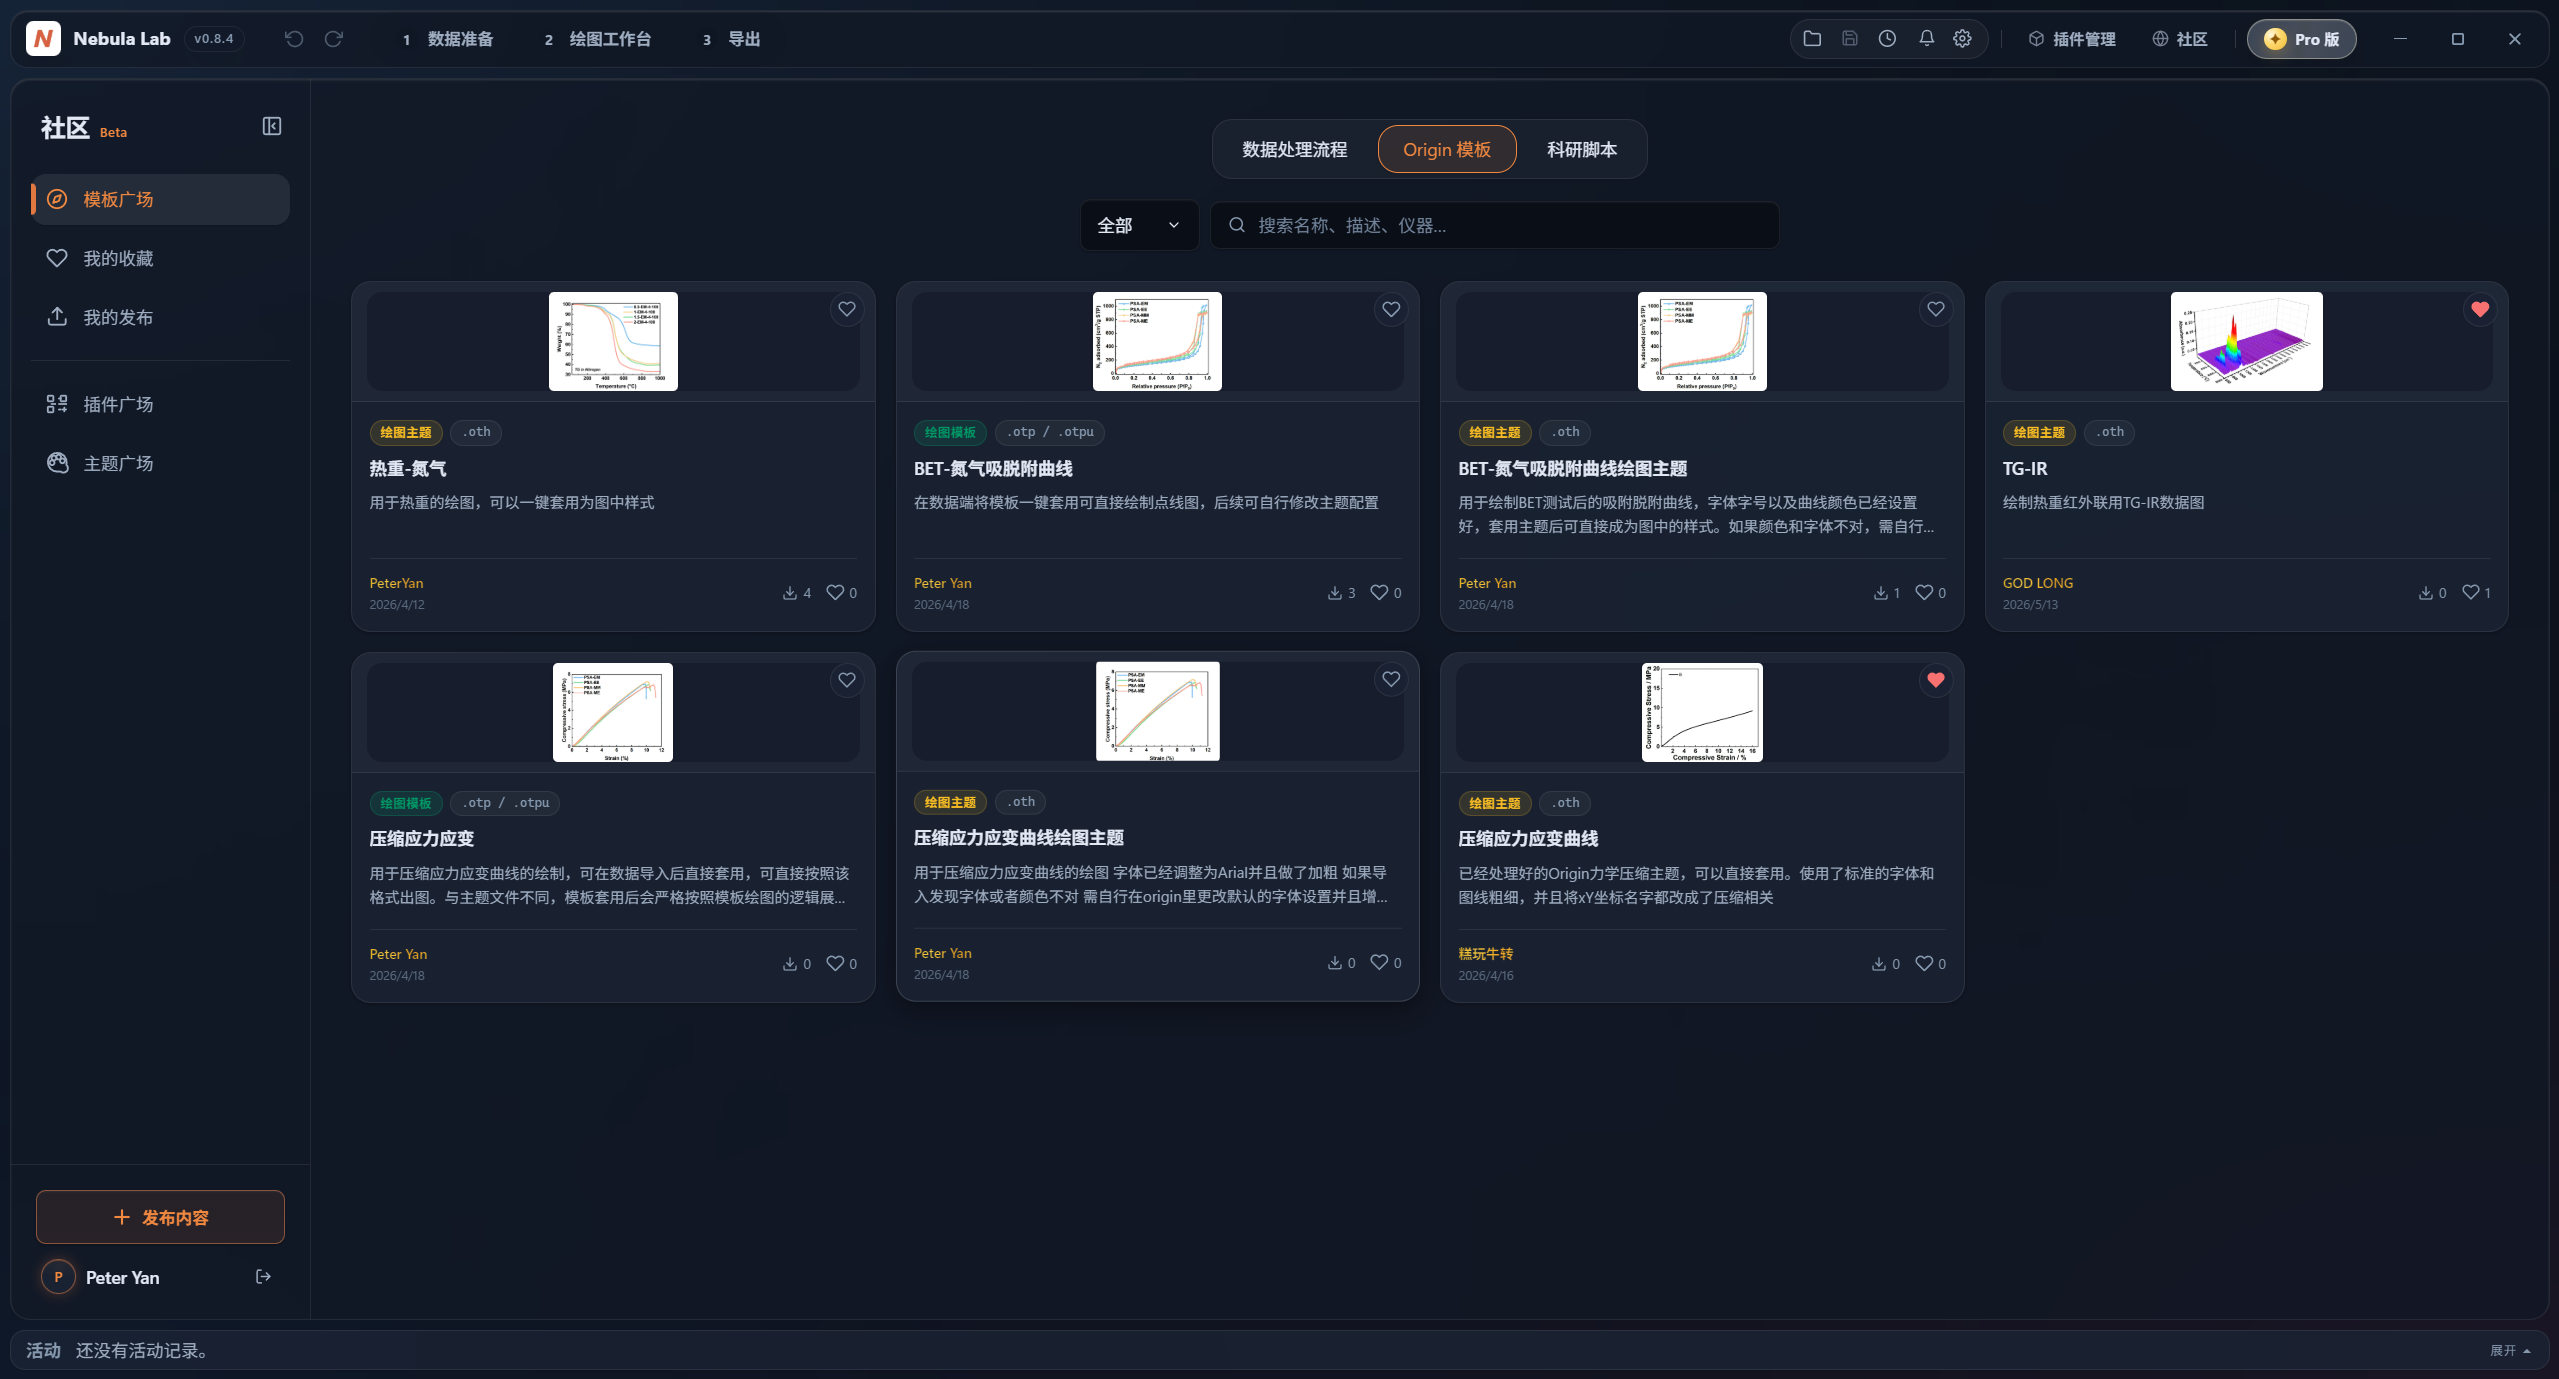Click the 发布内容 button

tap(160, 1217)
